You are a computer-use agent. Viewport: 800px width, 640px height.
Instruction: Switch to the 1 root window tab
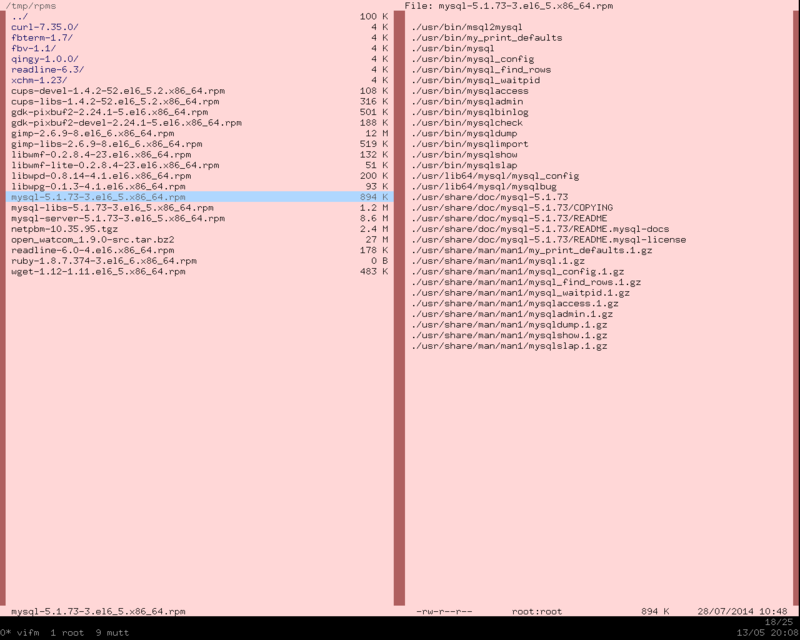pyautogui.click(x=67, y=633)
